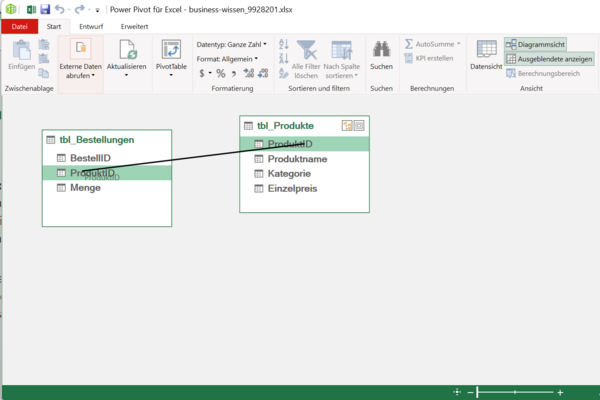The width and height of the screenshot is (600, 400).
Task: Decrease decimal places icon
Action: click(263, 73)
